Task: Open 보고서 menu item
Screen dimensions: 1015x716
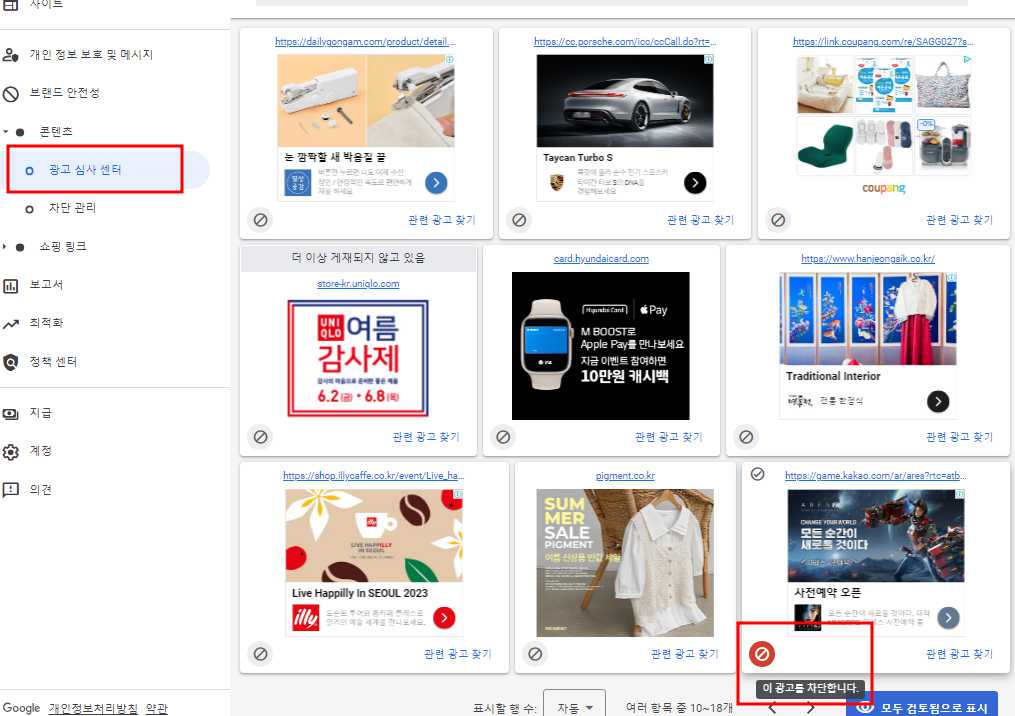Action: pyautogui.click(x=47, y=285)
